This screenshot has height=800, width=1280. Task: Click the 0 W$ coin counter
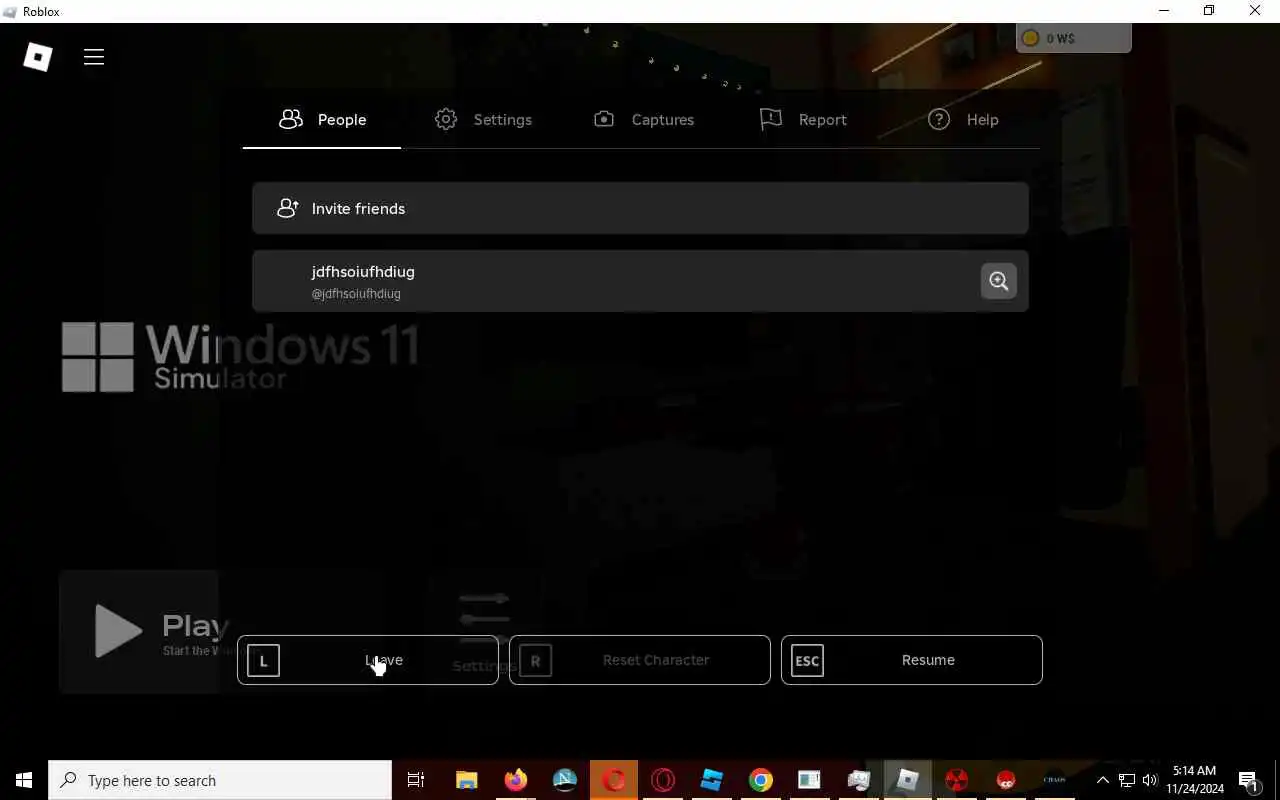coord(1074,38)
